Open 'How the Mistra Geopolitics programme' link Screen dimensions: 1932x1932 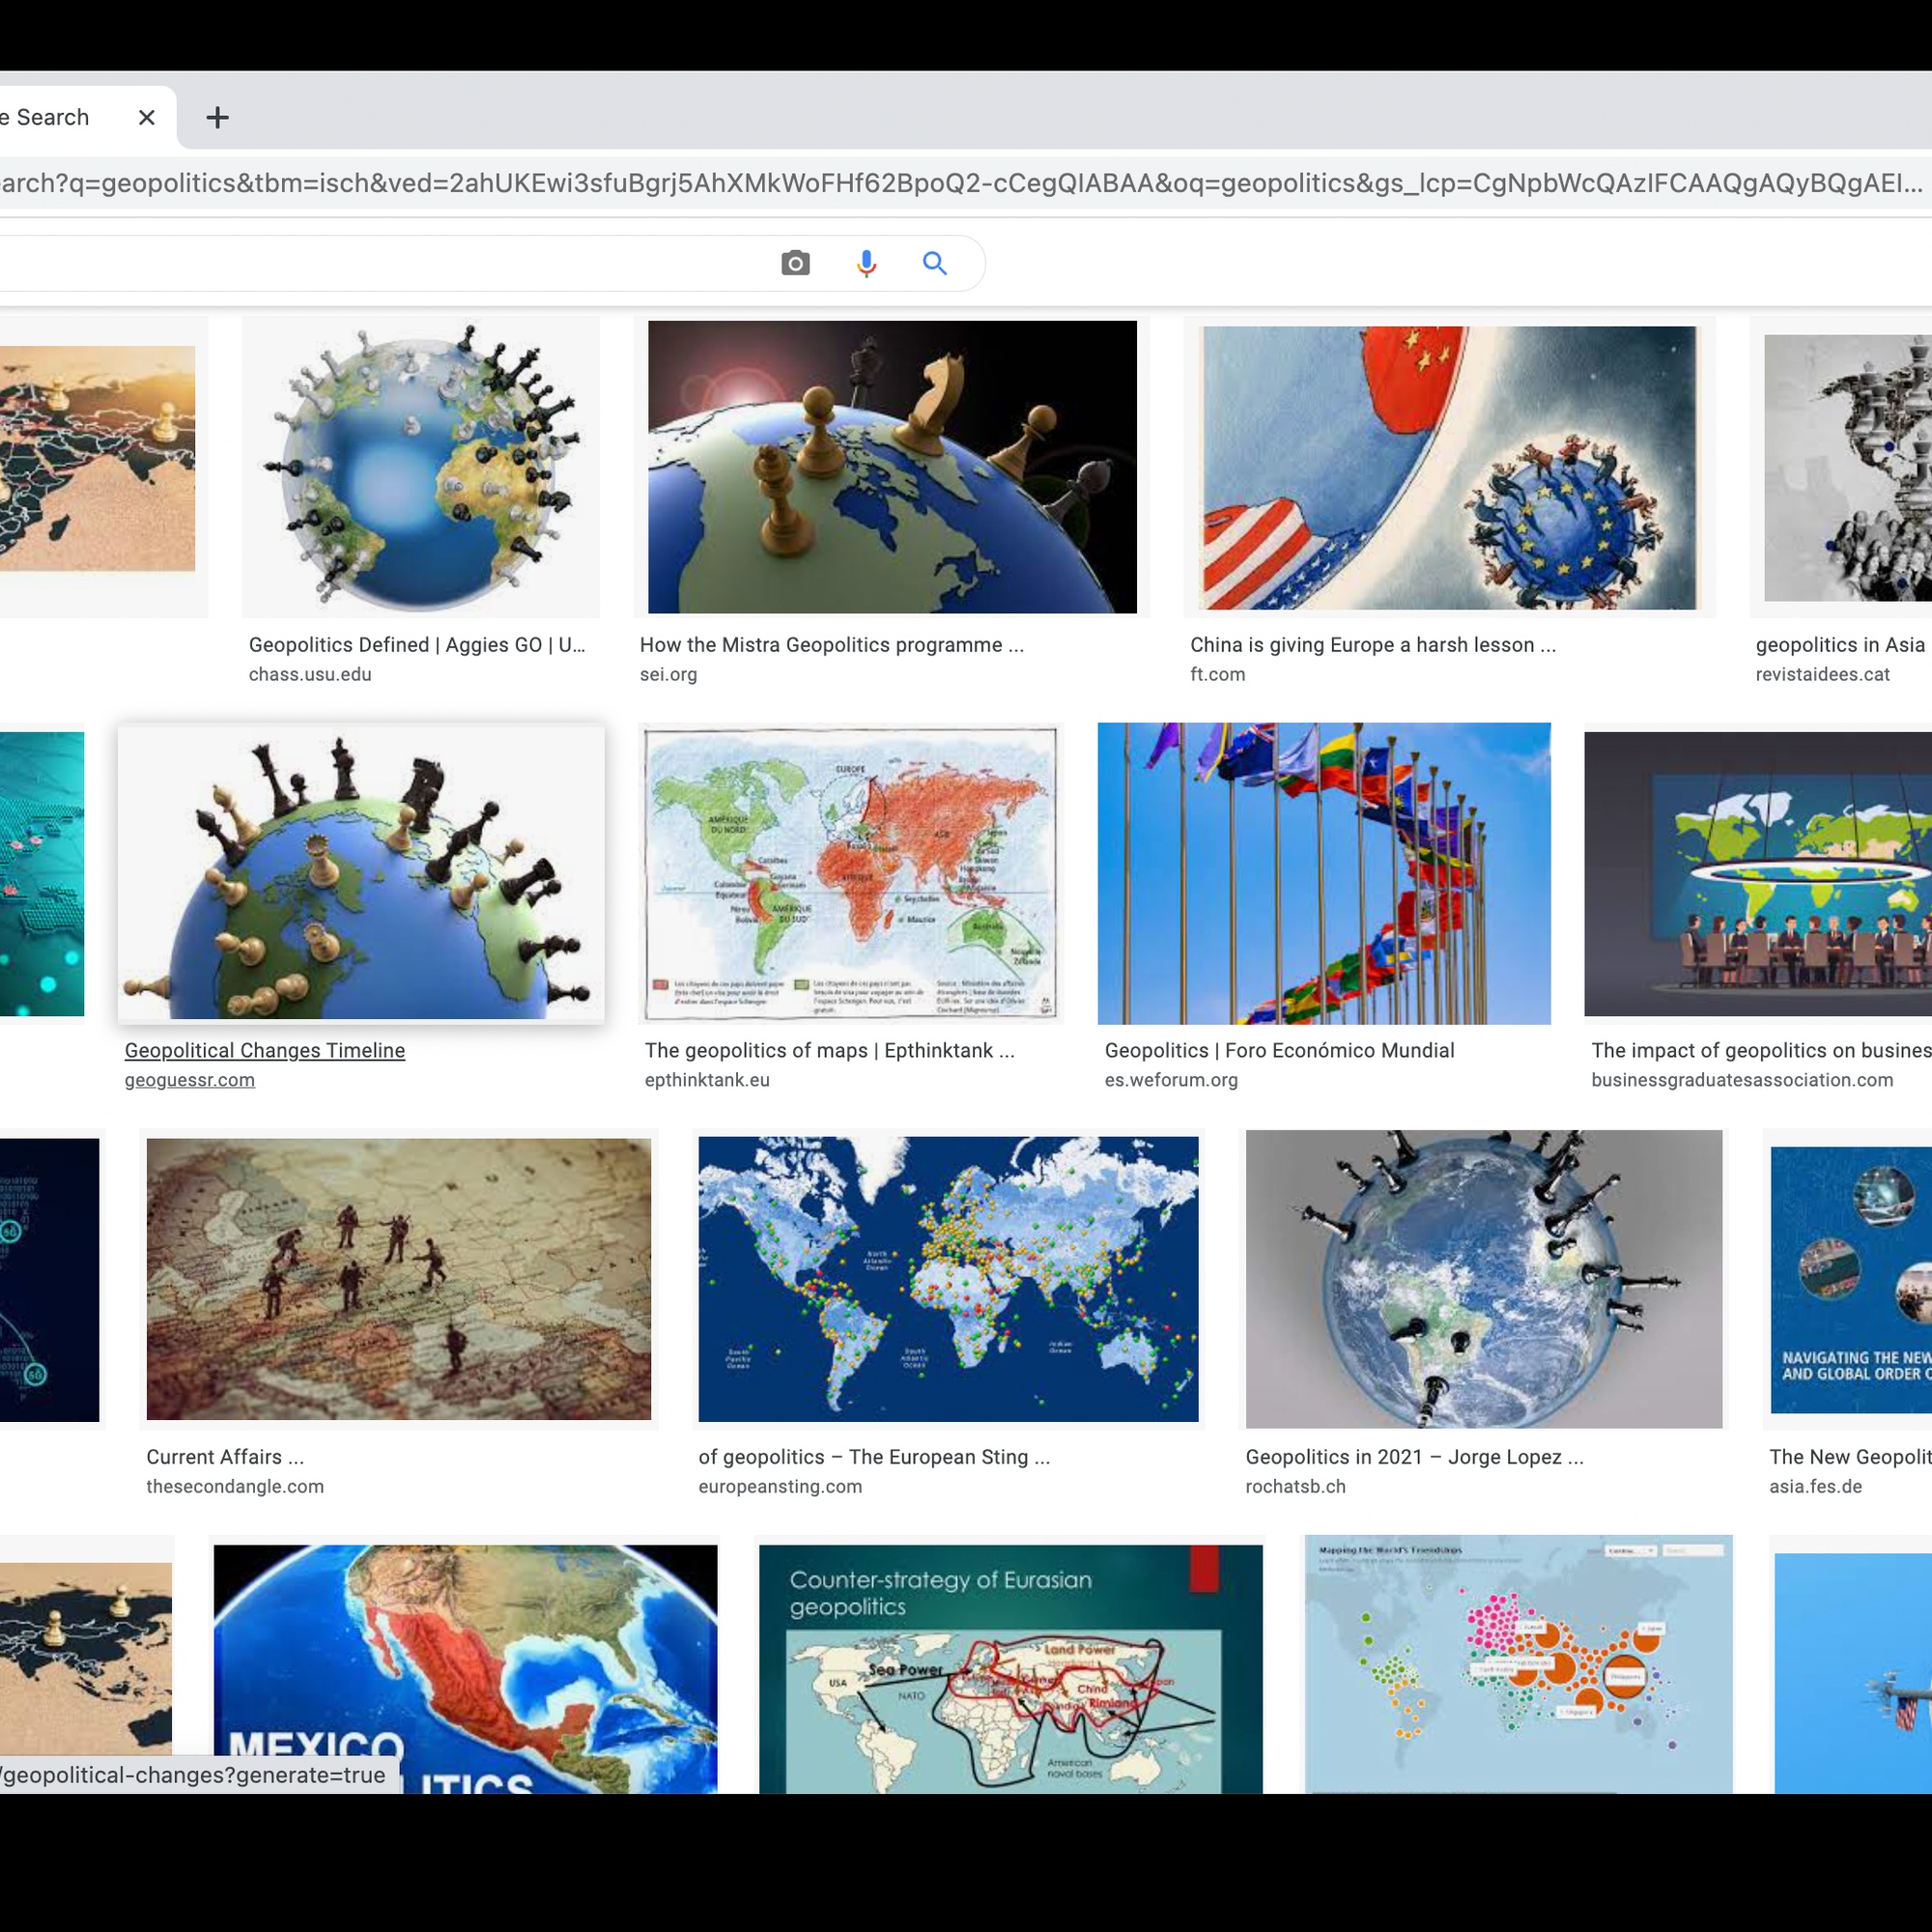(832, 645)
